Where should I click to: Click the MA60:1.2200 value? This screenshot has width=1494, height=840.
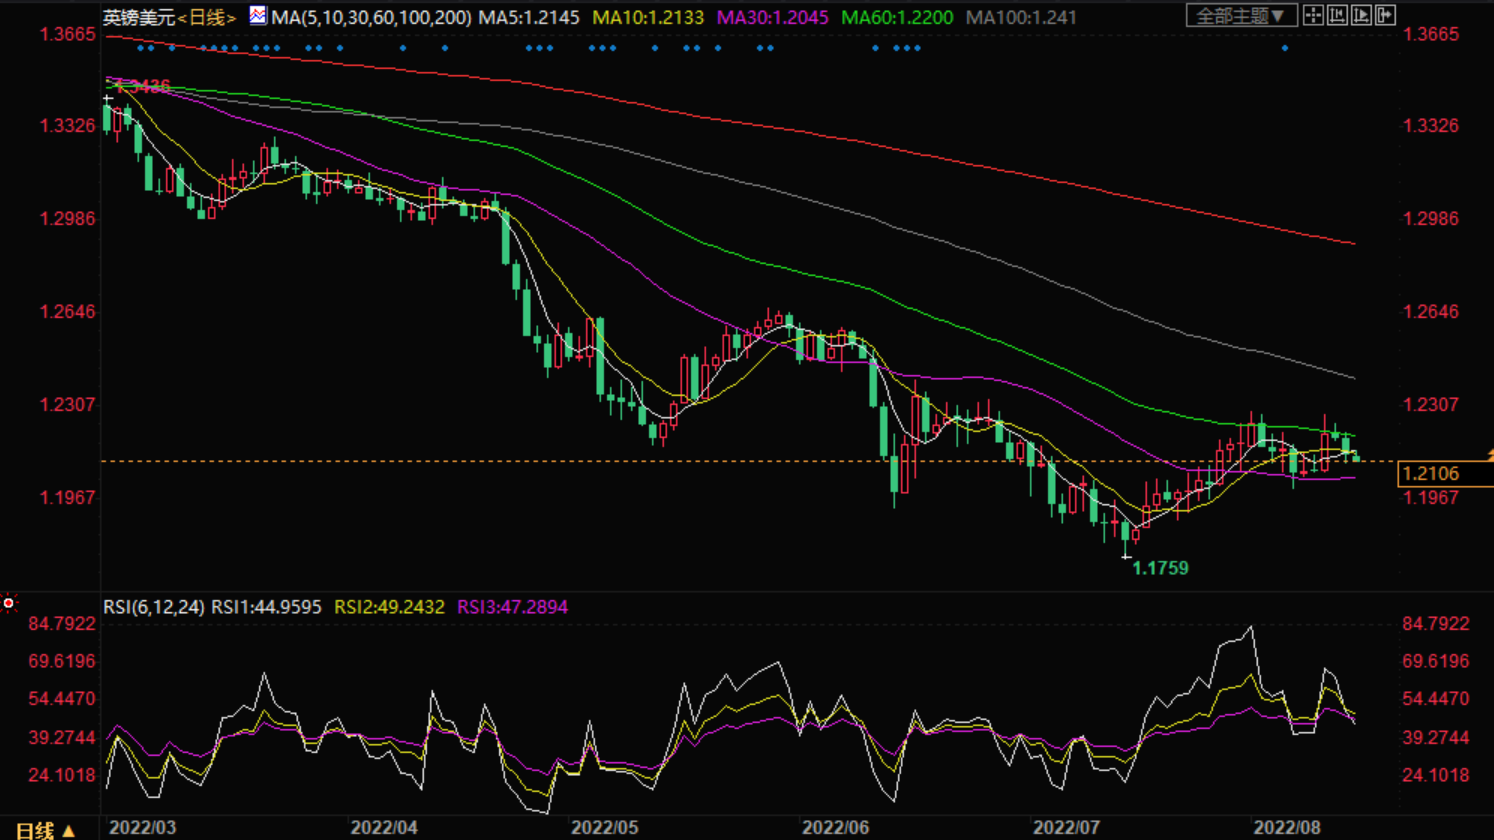click(x=897, y=18)
